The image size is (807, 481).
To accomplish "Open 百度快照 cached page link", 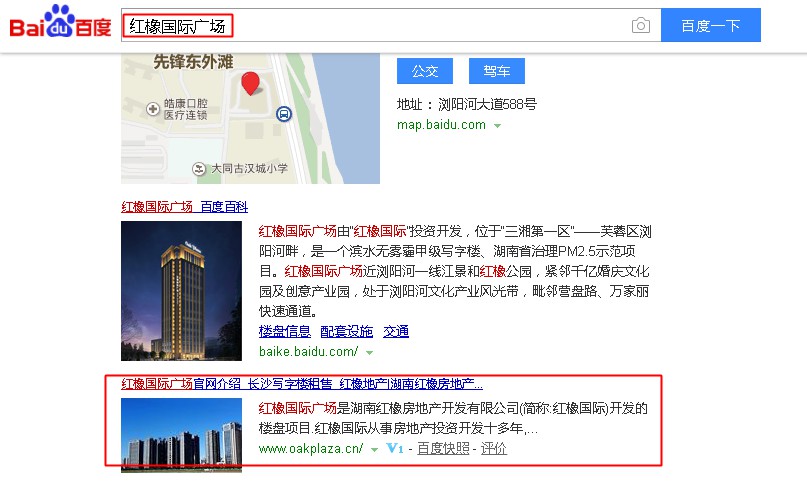I will pyautogui.click(x=443, y=449).
